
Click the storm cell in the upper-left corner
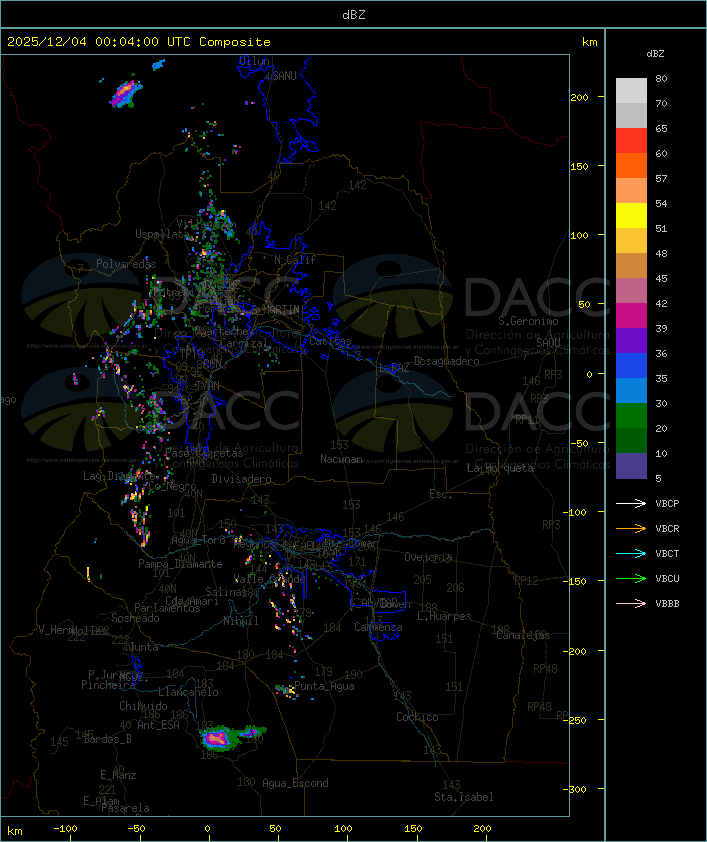coord(126,93)
